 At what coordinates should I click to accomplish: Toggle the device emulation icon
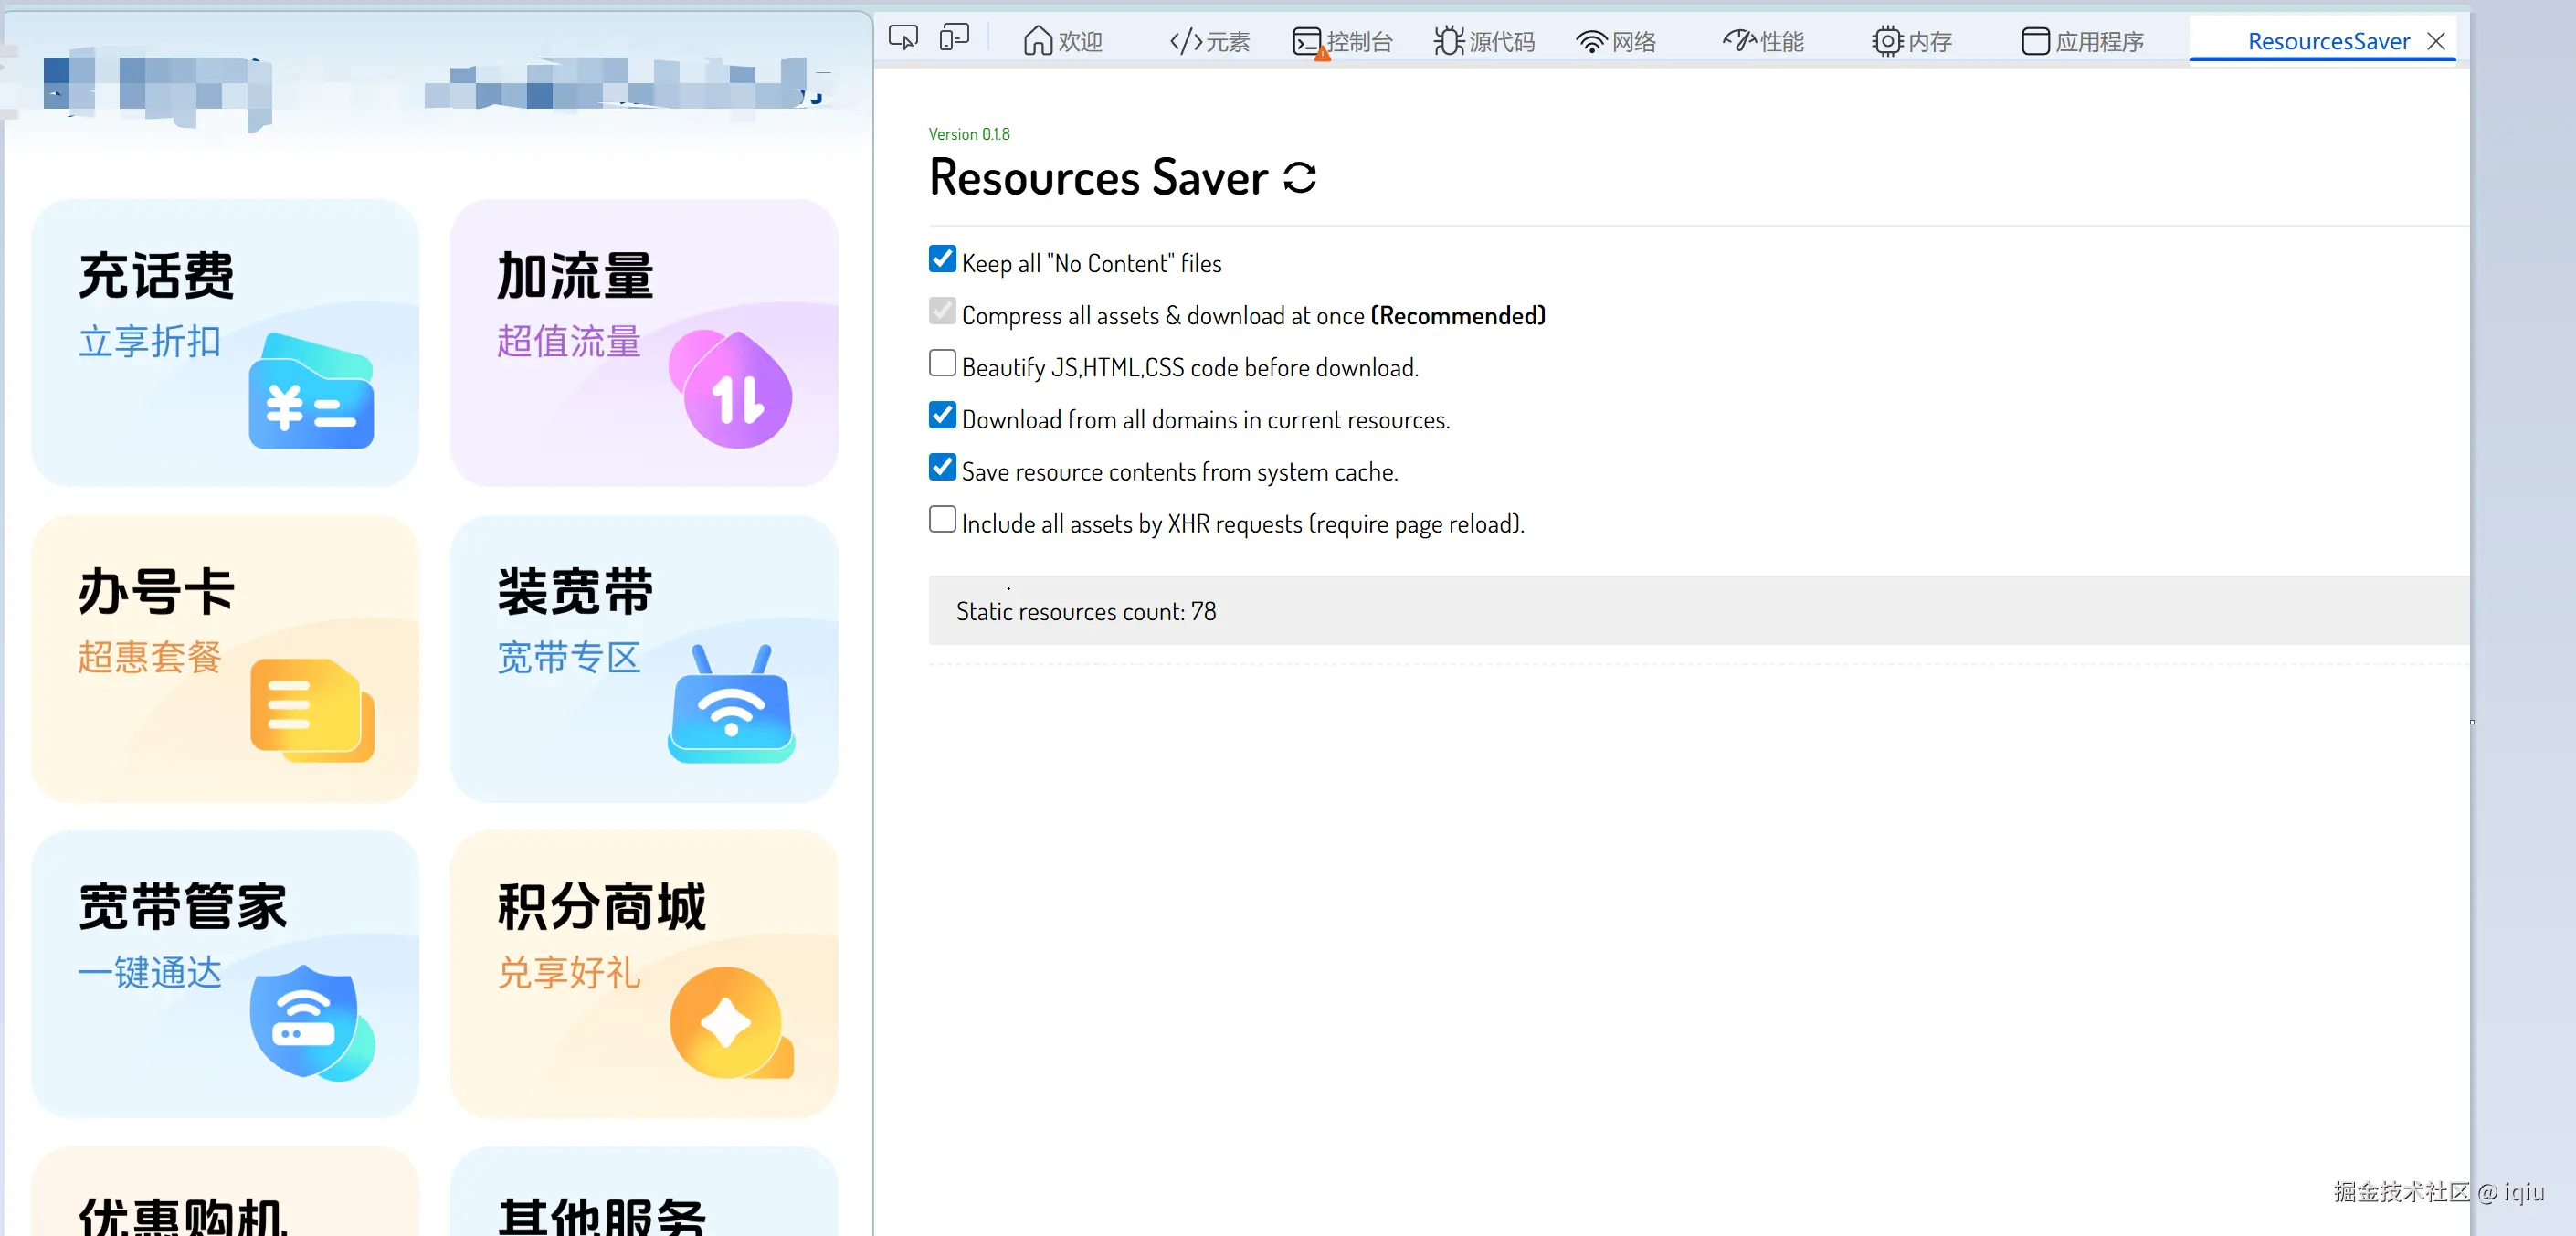954,39
